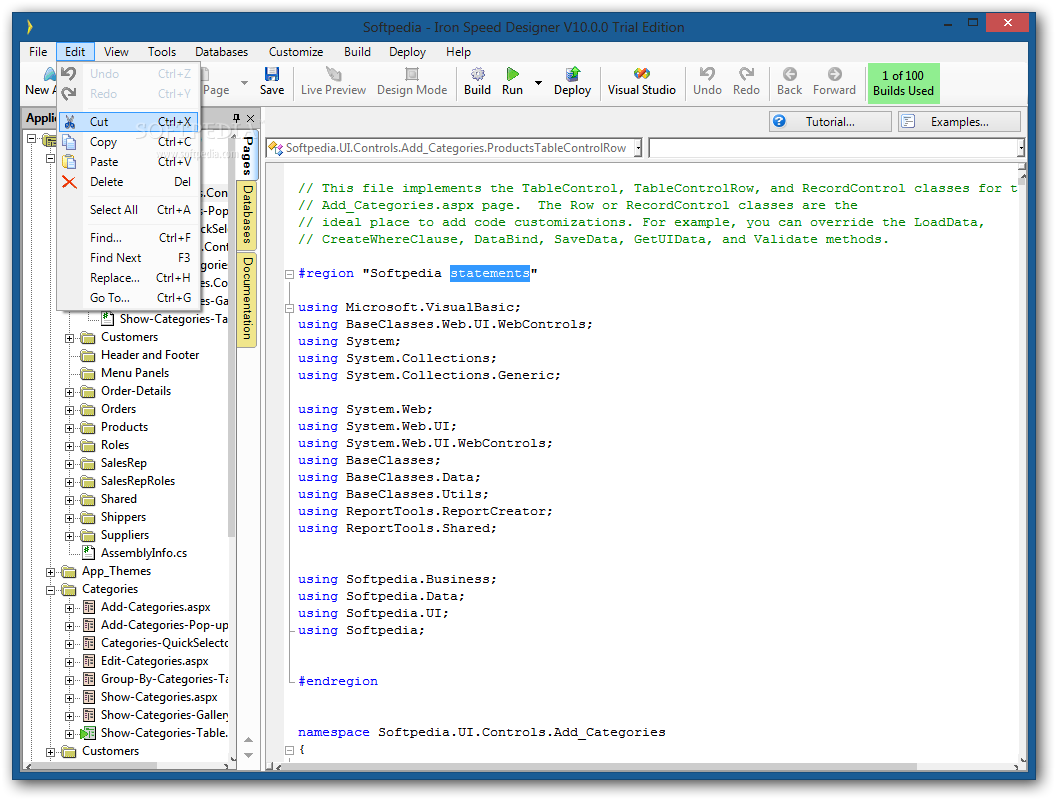Expand the Shippers folder node
The width and height of the screenshot is (1056, 800).
click(69, 519)
